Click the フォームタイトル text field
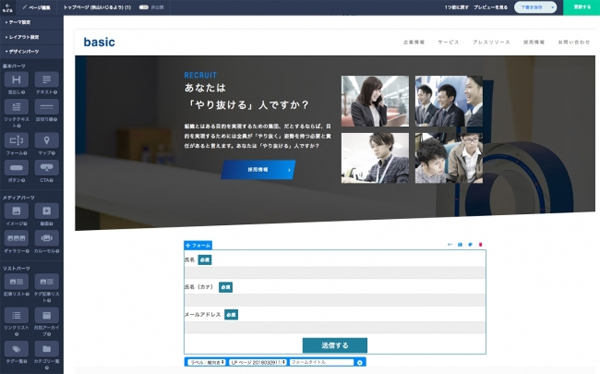Image resolution: width=600 pixels, height=374 pixels. (x=321, y=362)
